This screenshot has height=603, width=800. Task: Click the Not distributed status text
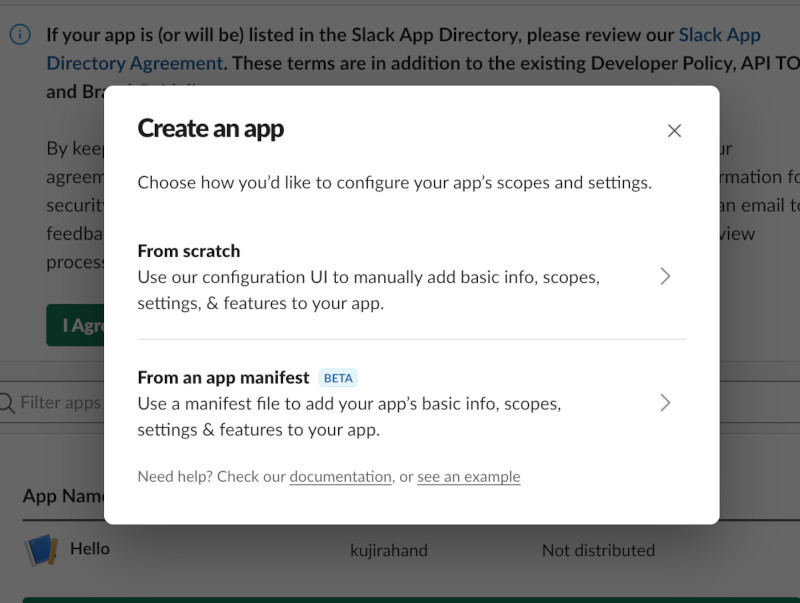pos(598,550)
